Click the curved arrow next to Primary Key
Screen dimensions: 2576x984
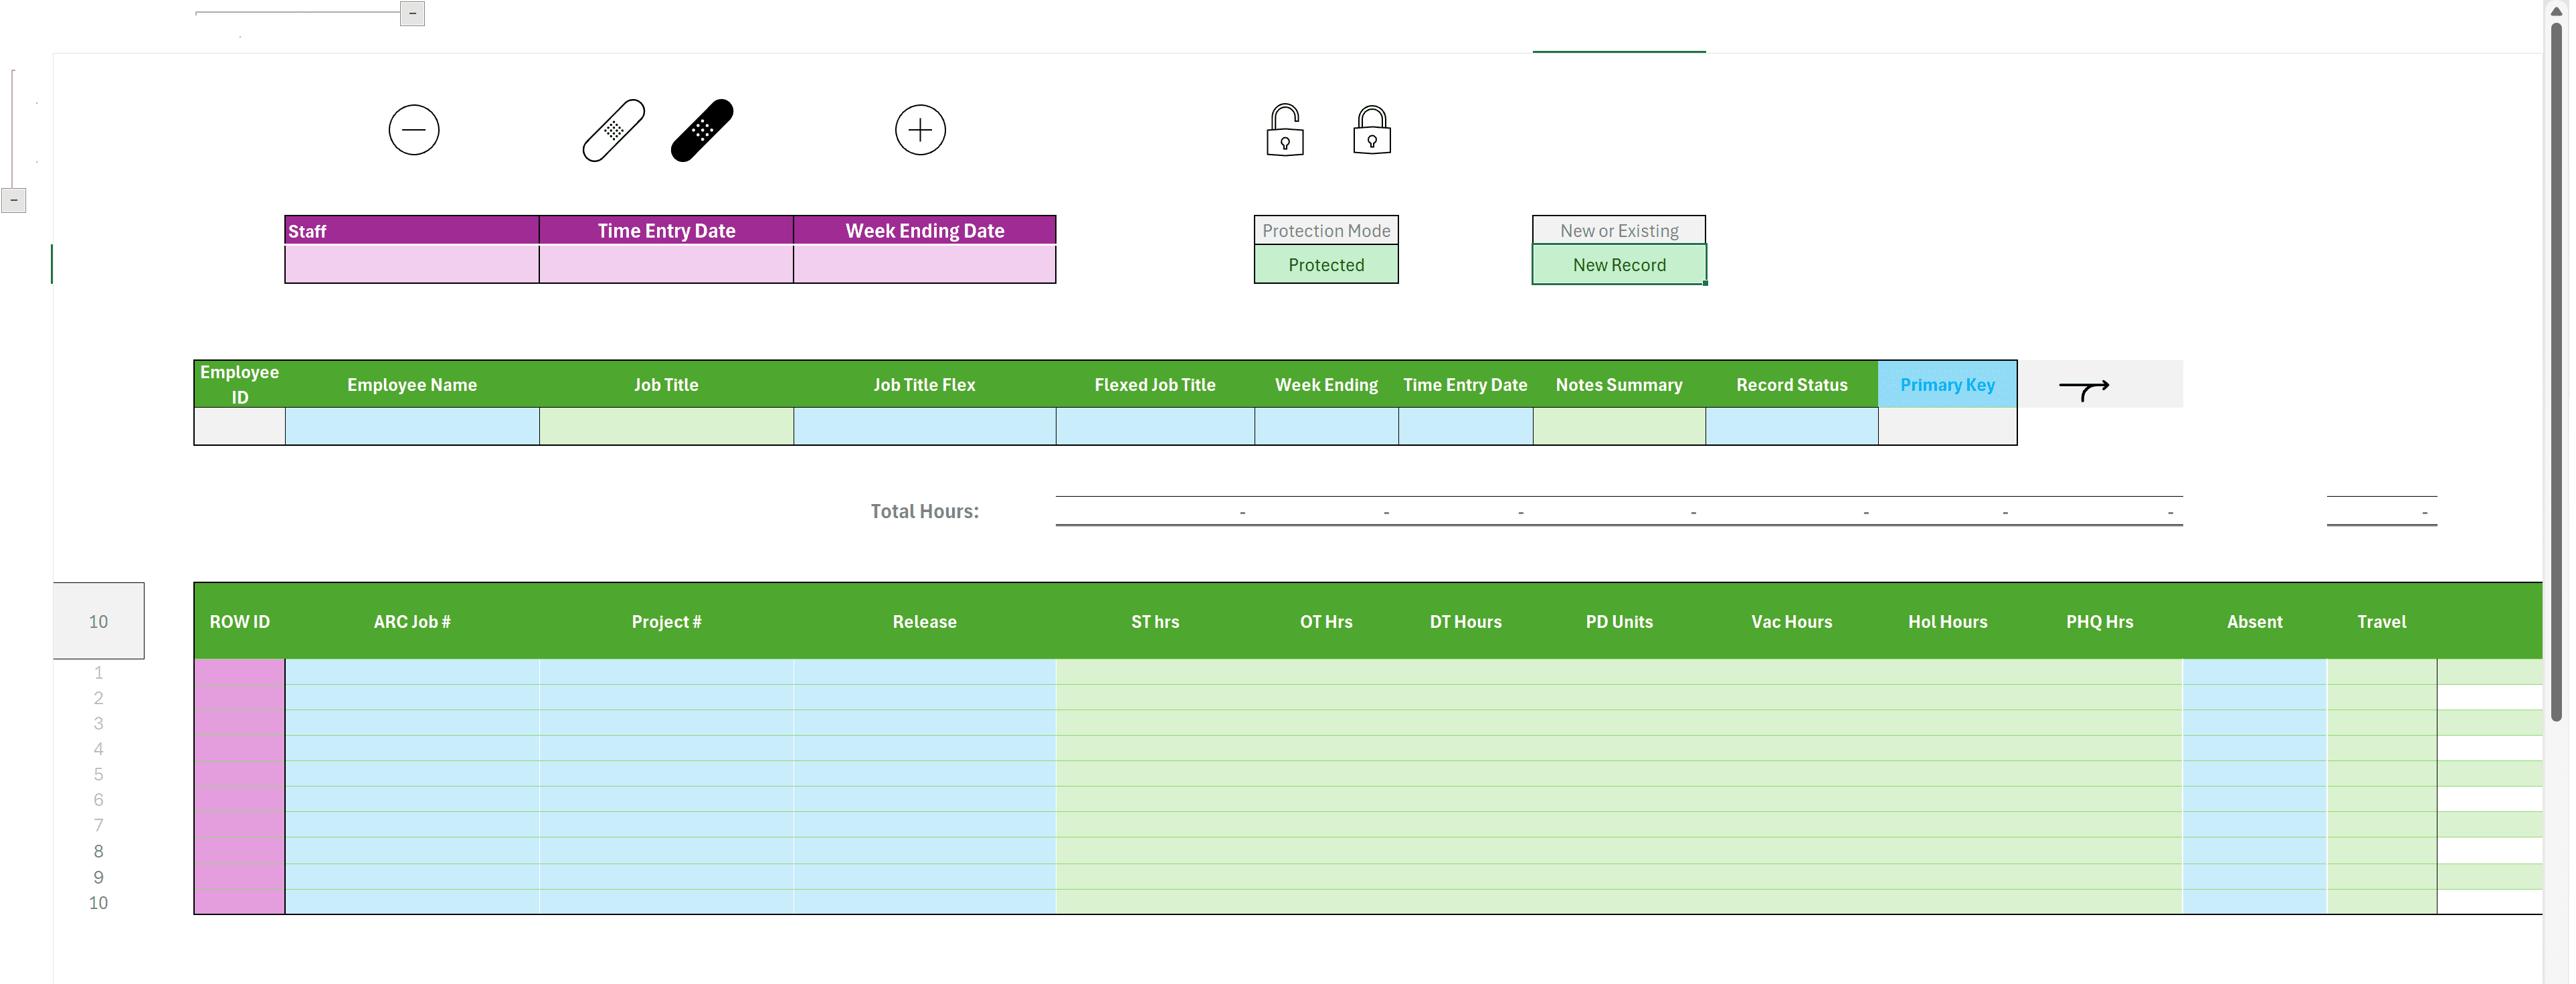coord(2084,387)
